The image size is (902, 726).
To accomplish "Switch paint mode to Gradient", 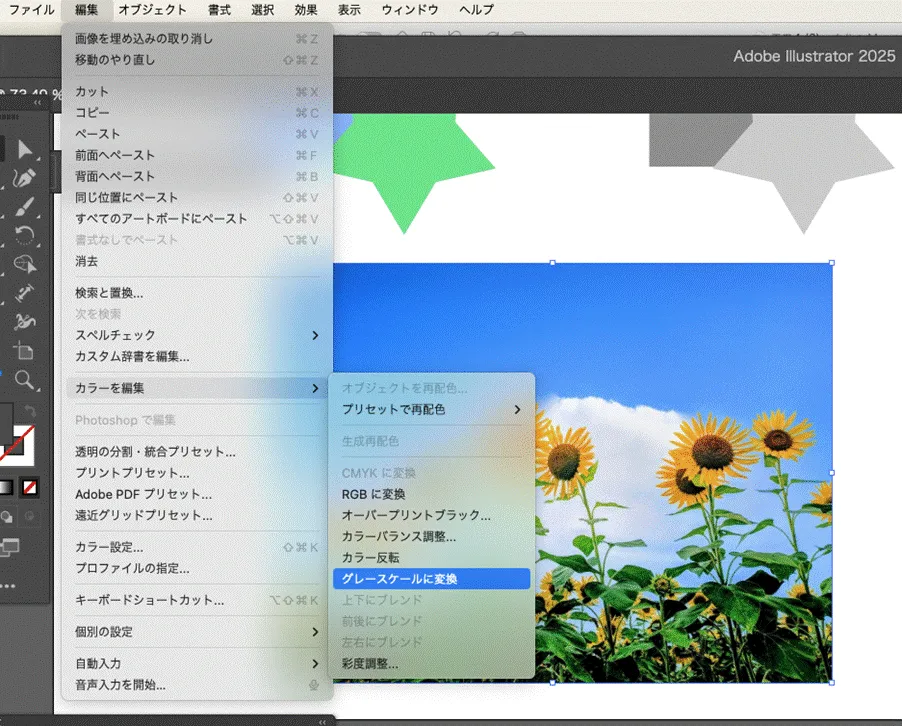I will pyautogui.click(x=7, y=488).
